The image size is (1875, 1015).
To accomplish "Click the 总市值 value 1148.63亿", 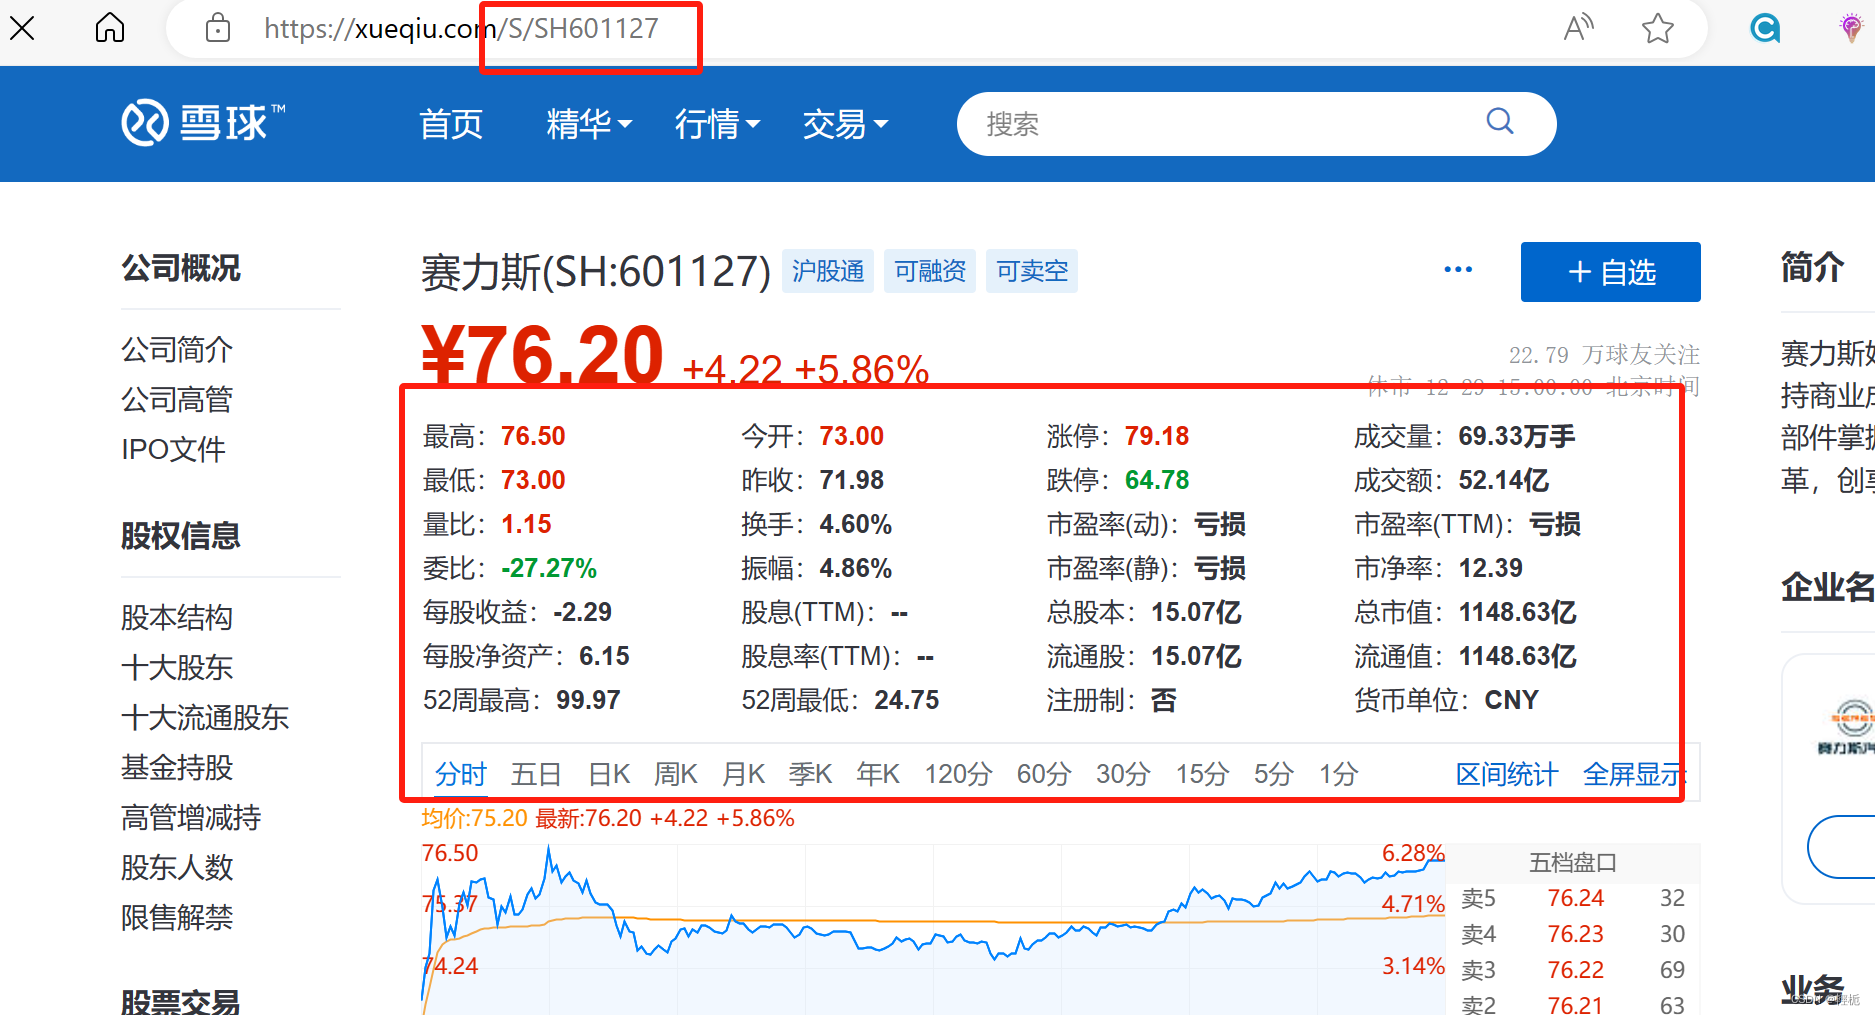I will [1518, 612].
